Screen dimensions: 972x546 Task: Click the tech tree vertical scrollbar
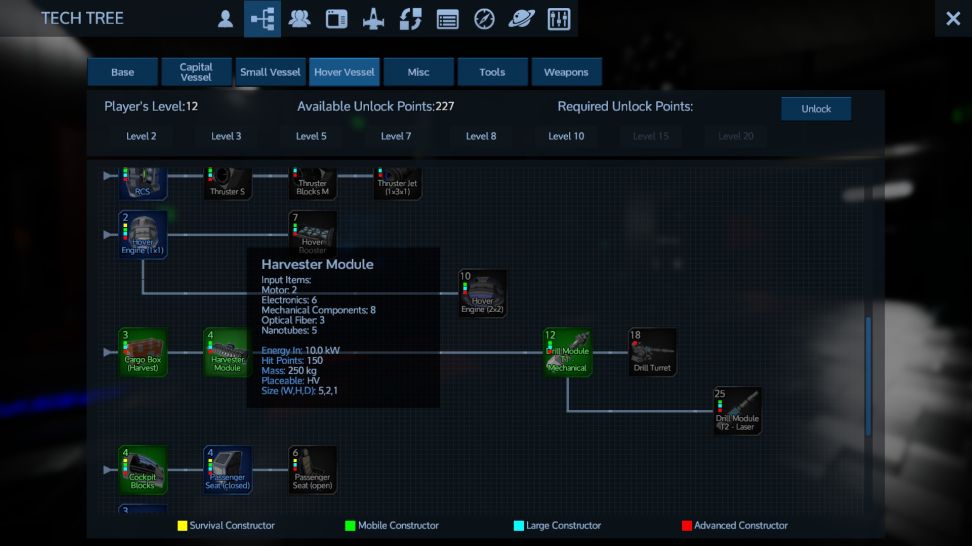click(868, 375)
